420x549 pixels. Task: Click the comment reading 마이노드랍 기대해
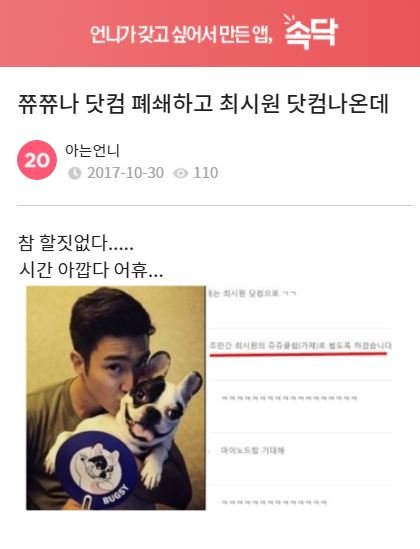tap(252, 450)
